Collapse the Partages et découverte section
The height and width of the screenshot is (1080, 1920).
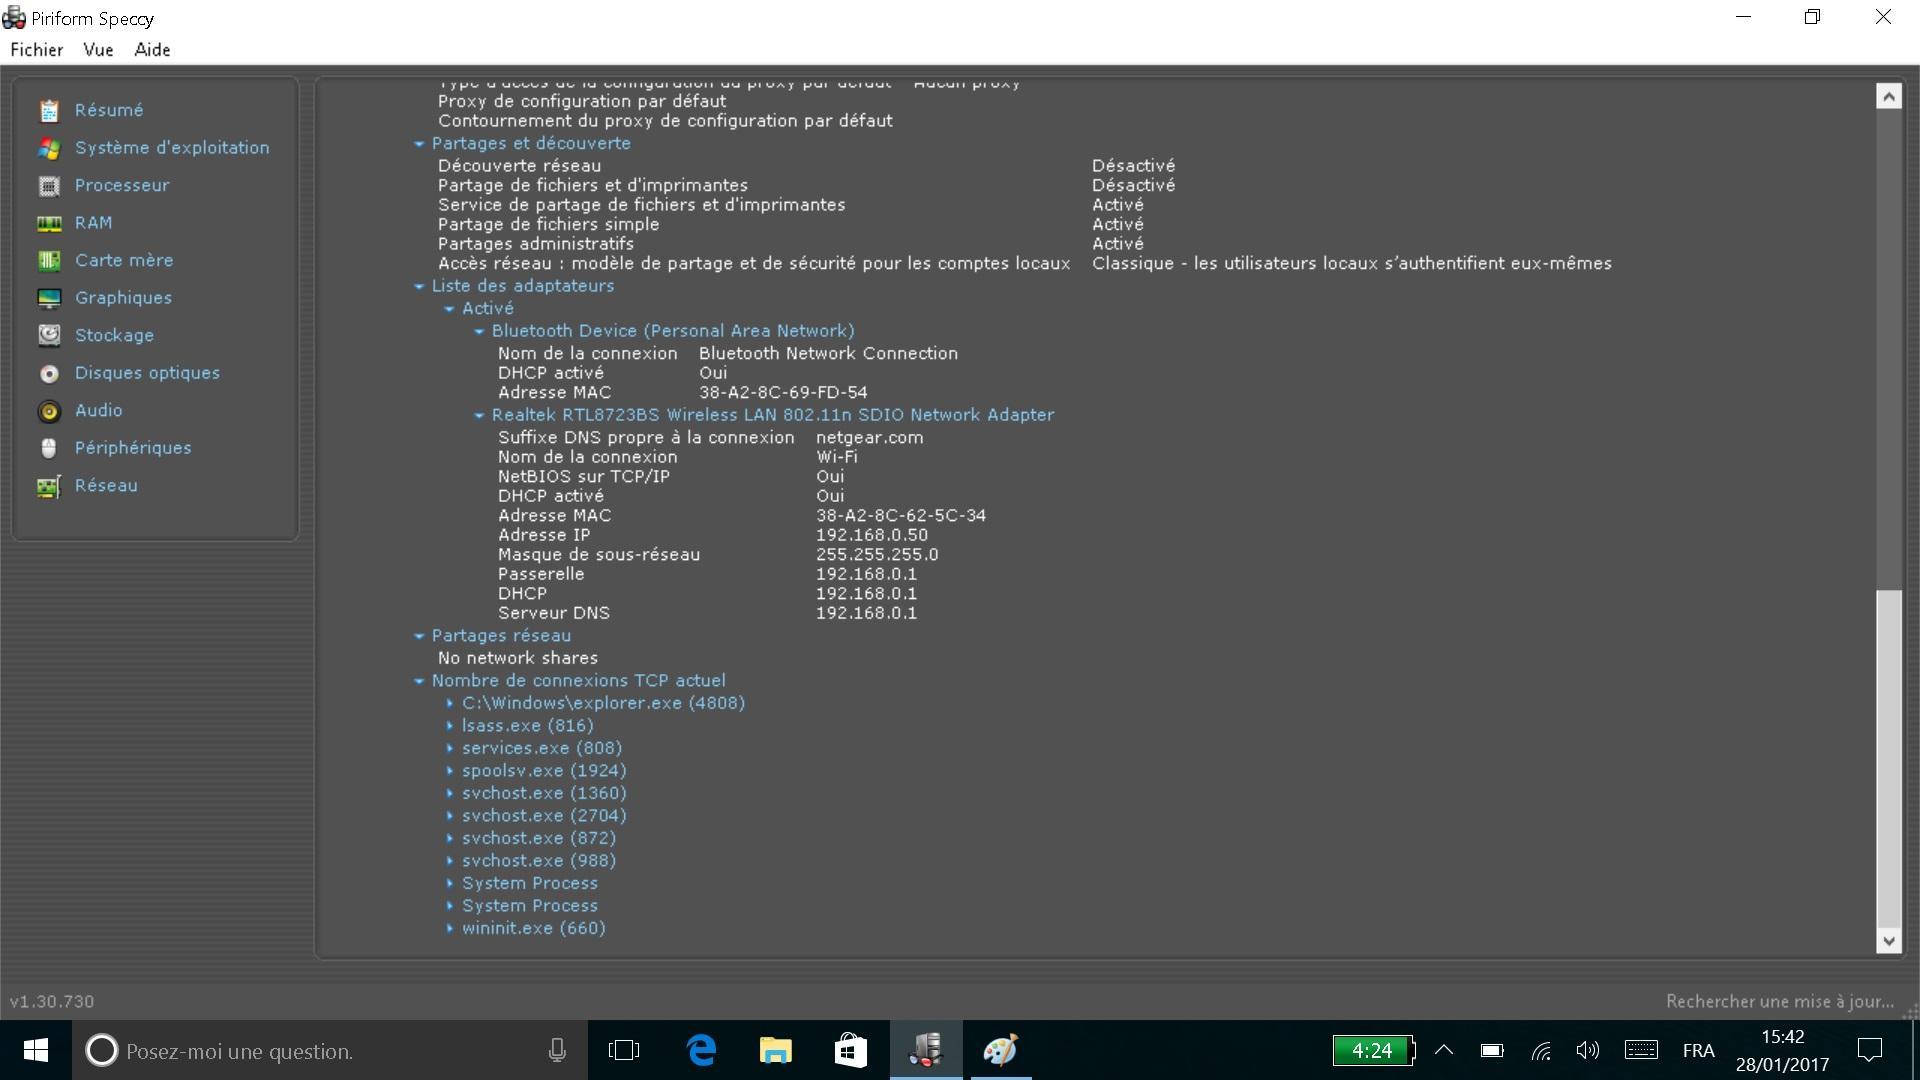420,144
